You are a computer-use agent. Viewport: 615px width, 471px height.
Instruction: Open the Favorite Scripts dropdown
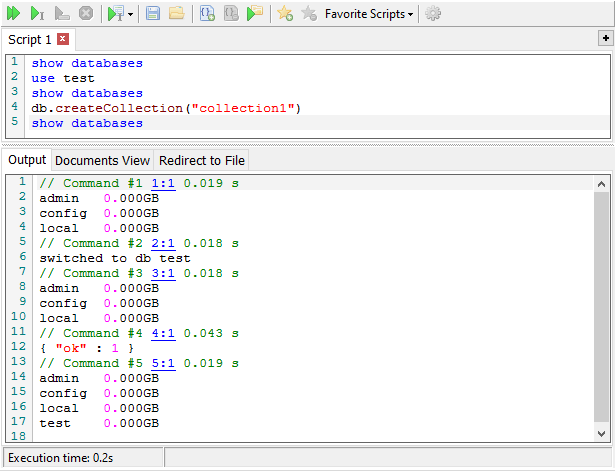pyautogui.click(x=369, y=14)
